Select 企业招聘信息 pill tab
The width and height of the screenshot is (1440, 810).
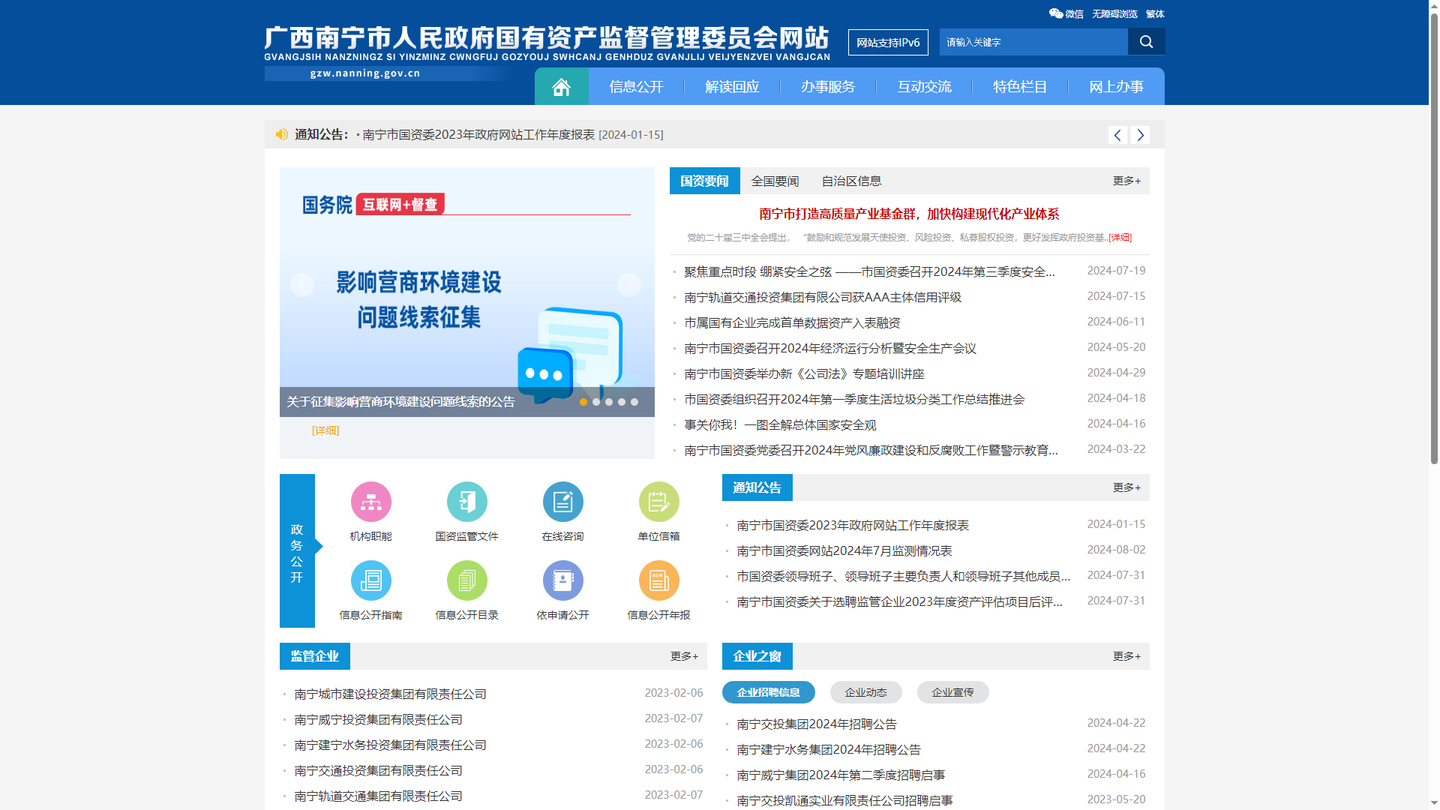point(768,692)
